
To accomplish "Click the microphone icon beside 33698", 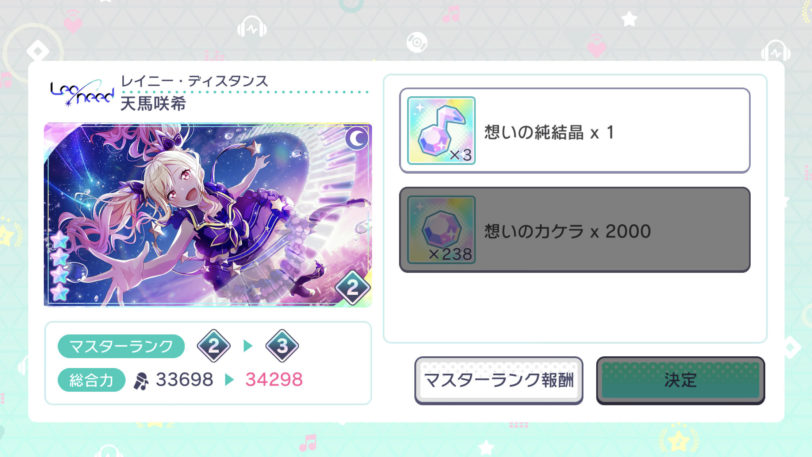I will 140,381.
